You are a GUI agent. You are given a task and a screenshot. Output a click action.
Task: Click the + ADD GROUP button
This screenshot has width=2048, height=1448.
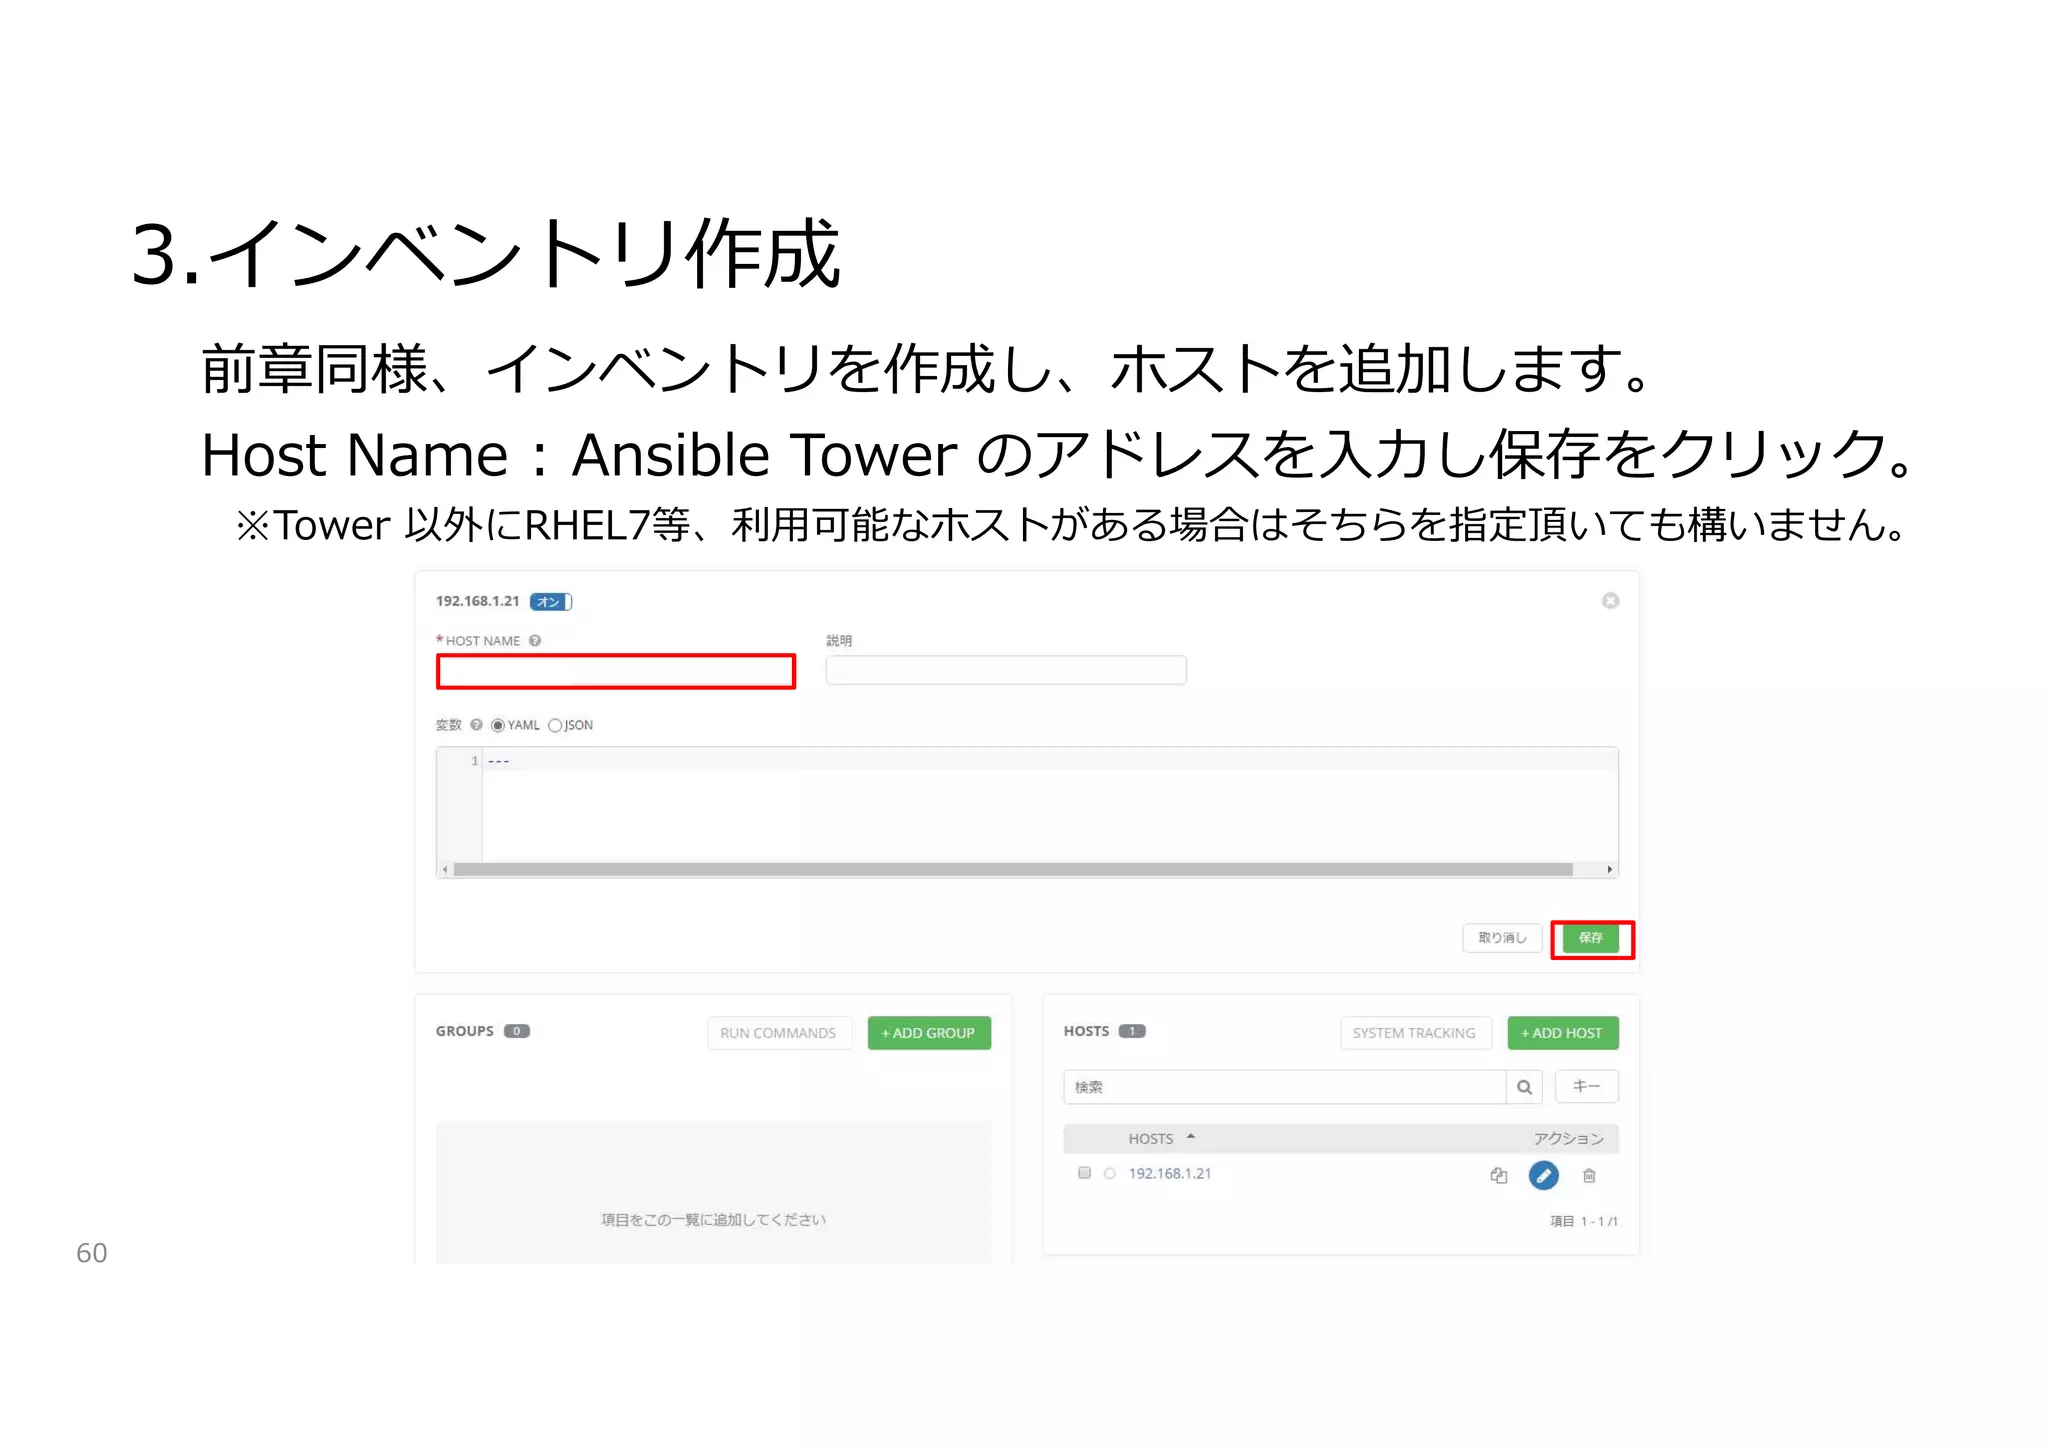[x=929, y=1033]
